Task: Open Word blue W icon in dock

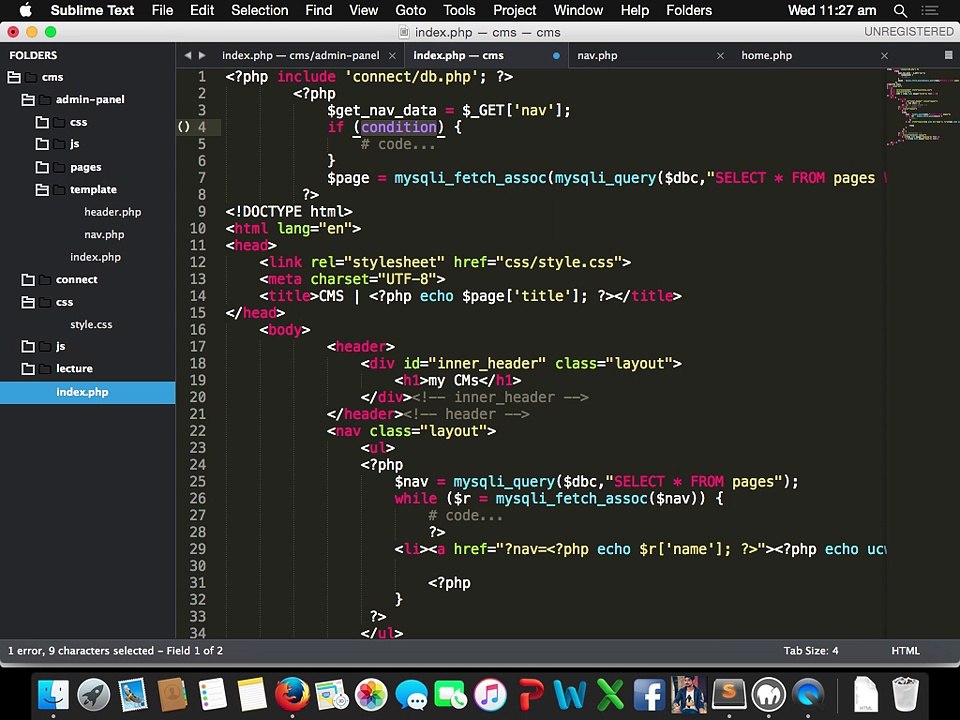Action: 569,695
